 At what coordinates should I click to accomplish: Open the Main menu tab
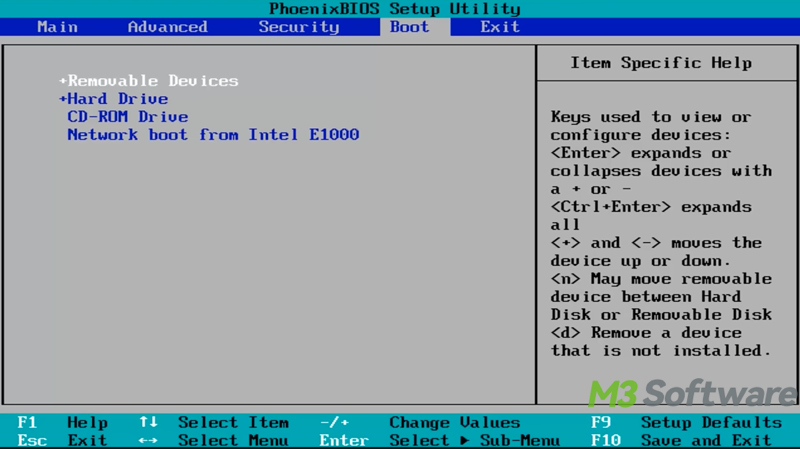click(57, 27)
